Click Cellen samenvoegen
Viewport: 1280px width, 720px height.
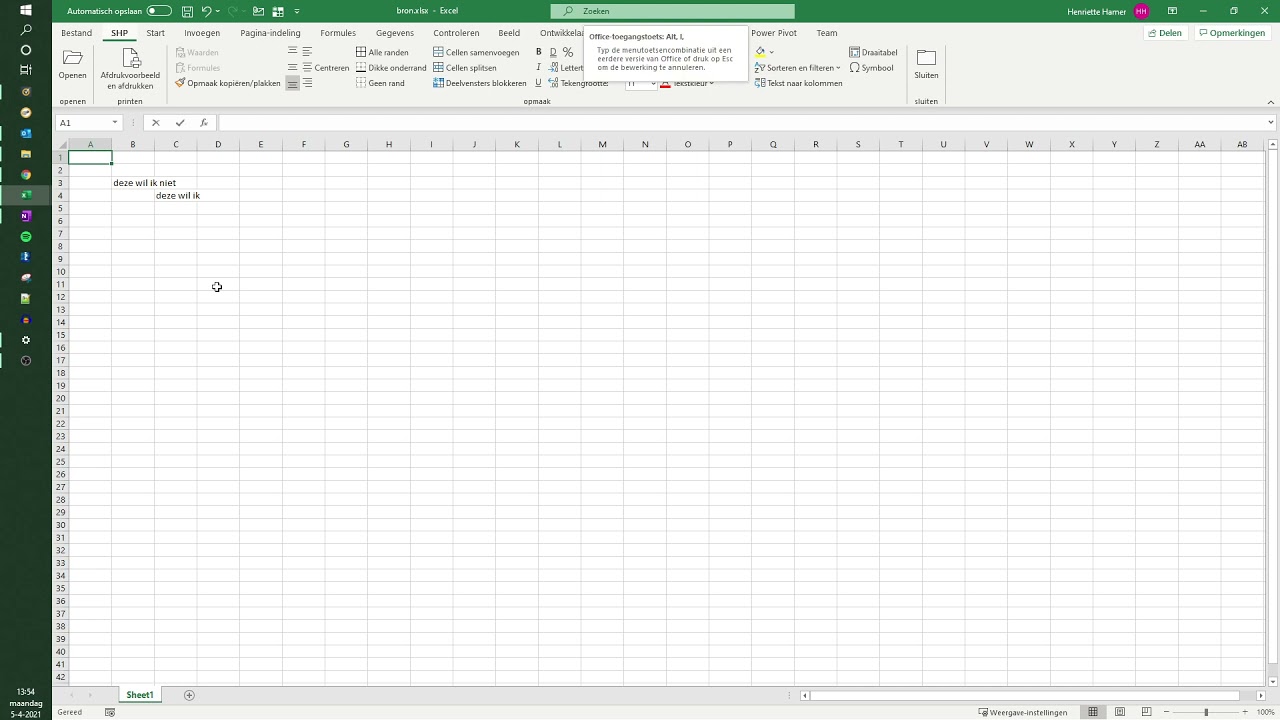point(476,52)
